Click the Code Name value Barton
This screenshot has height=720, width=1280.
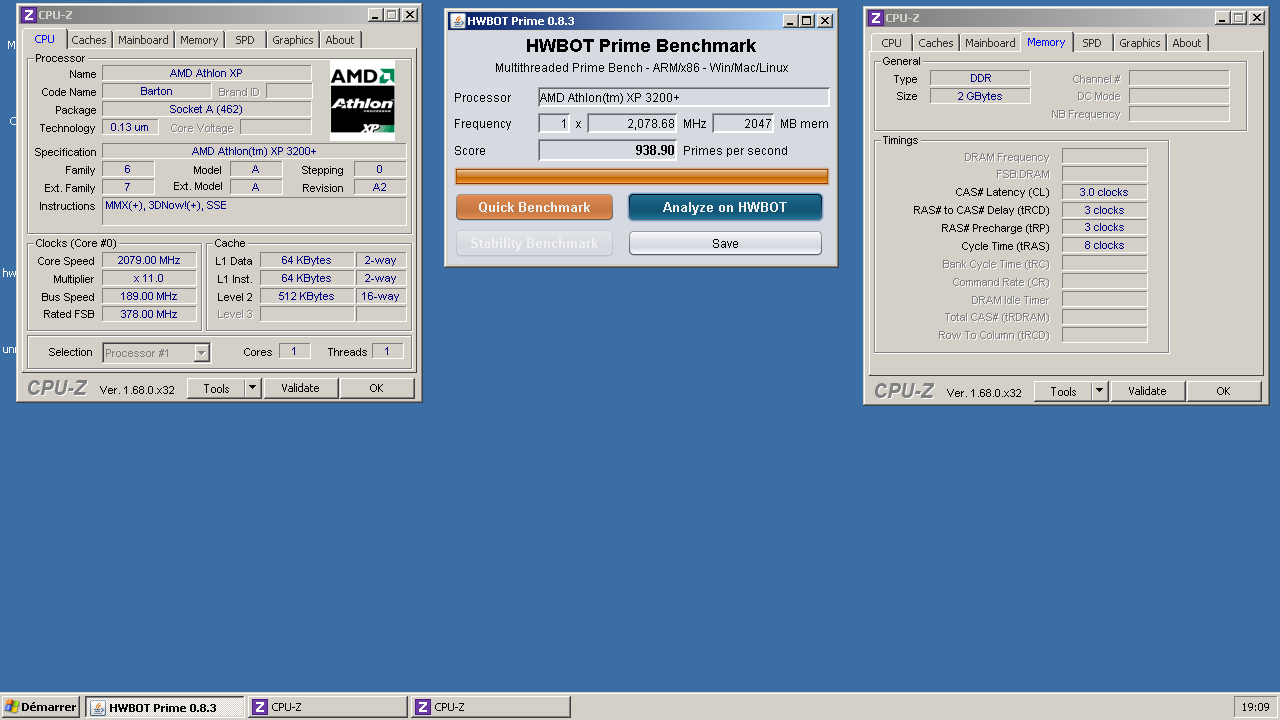click(156, 91)
